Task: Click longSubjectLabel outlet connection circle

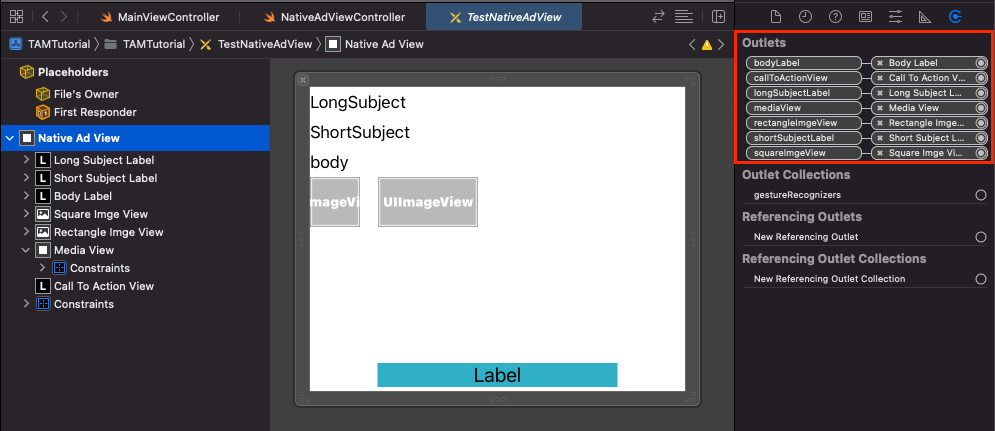Action: (x=981, y=93)
